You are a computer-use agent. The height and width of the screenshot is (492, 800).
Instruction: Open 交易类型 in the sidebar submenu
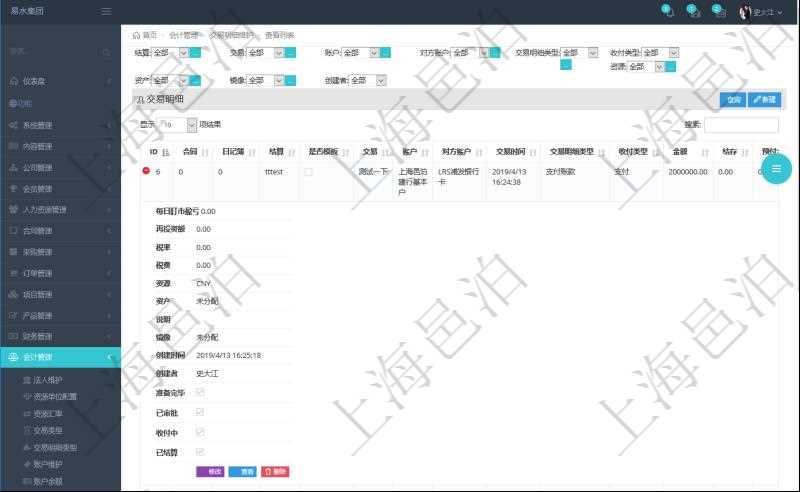(x=55, y=430)
